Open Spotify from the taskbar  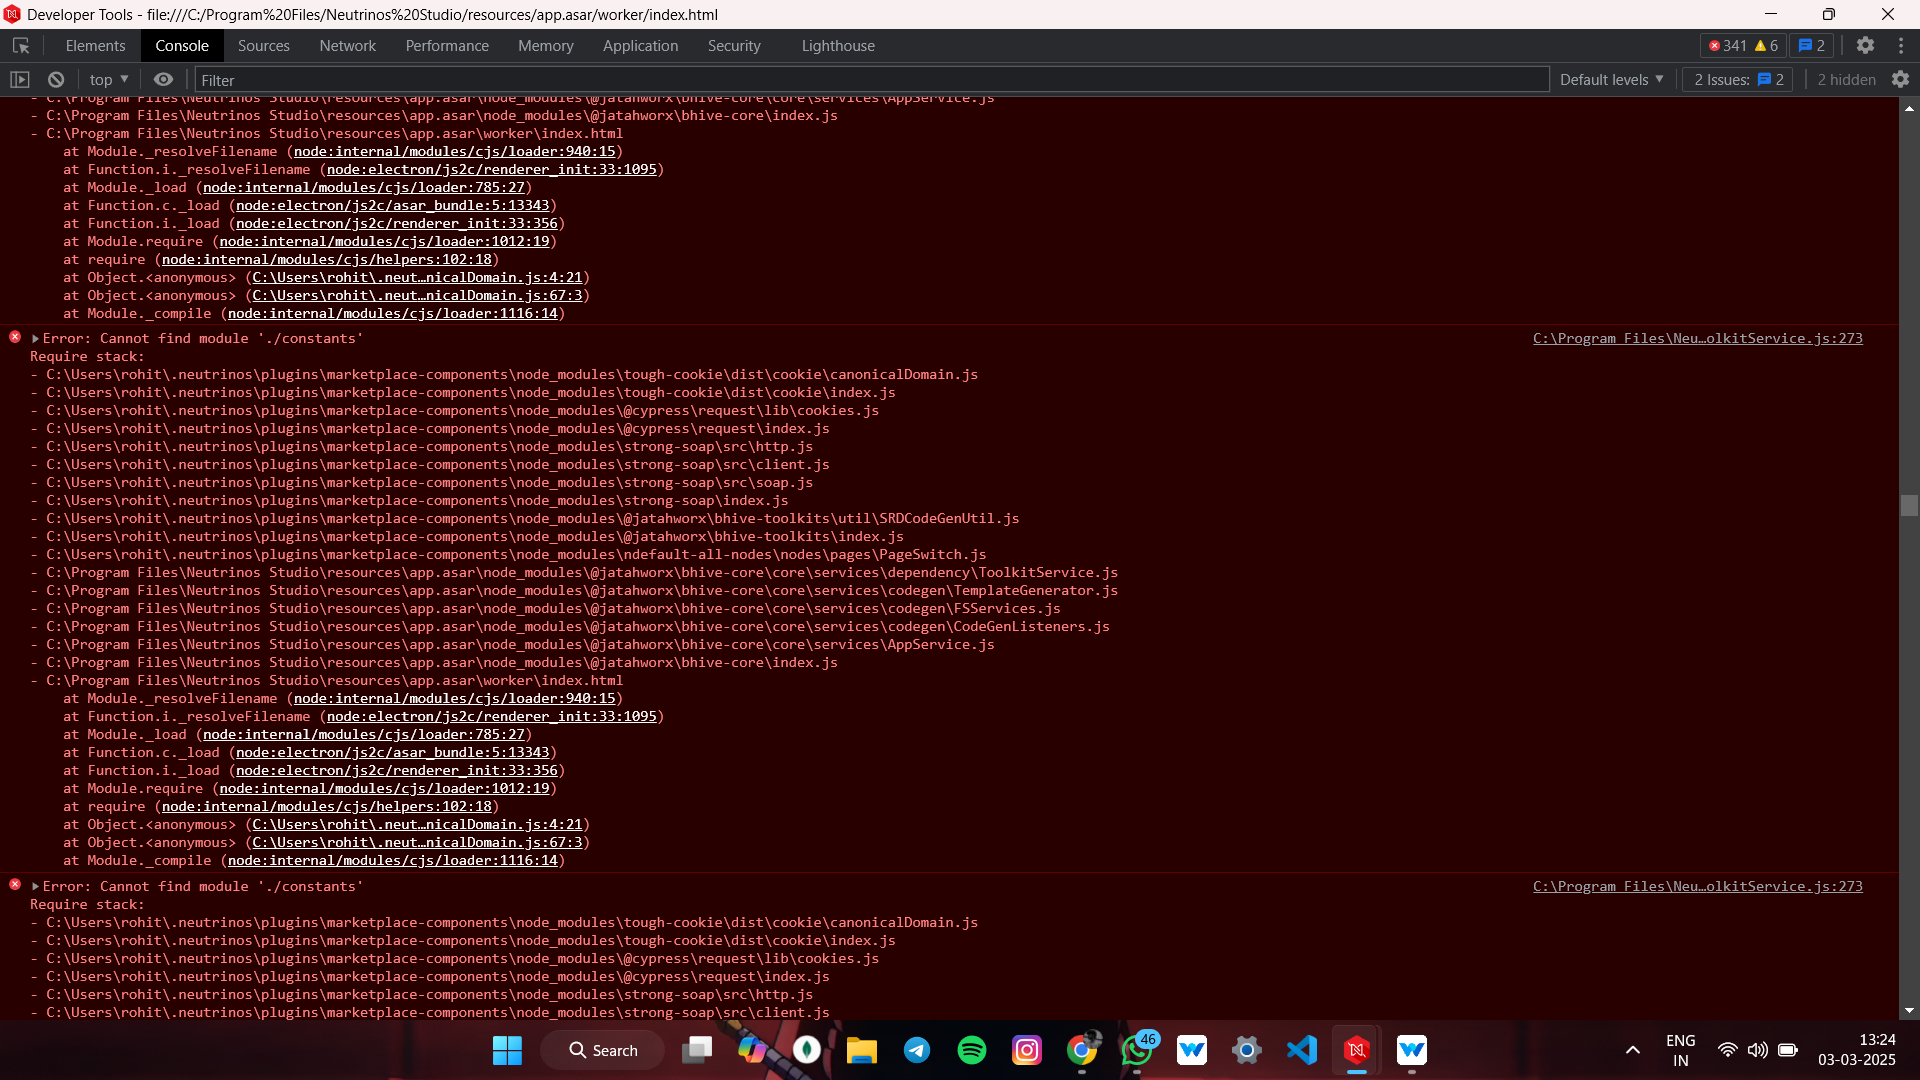point(972,1050)
